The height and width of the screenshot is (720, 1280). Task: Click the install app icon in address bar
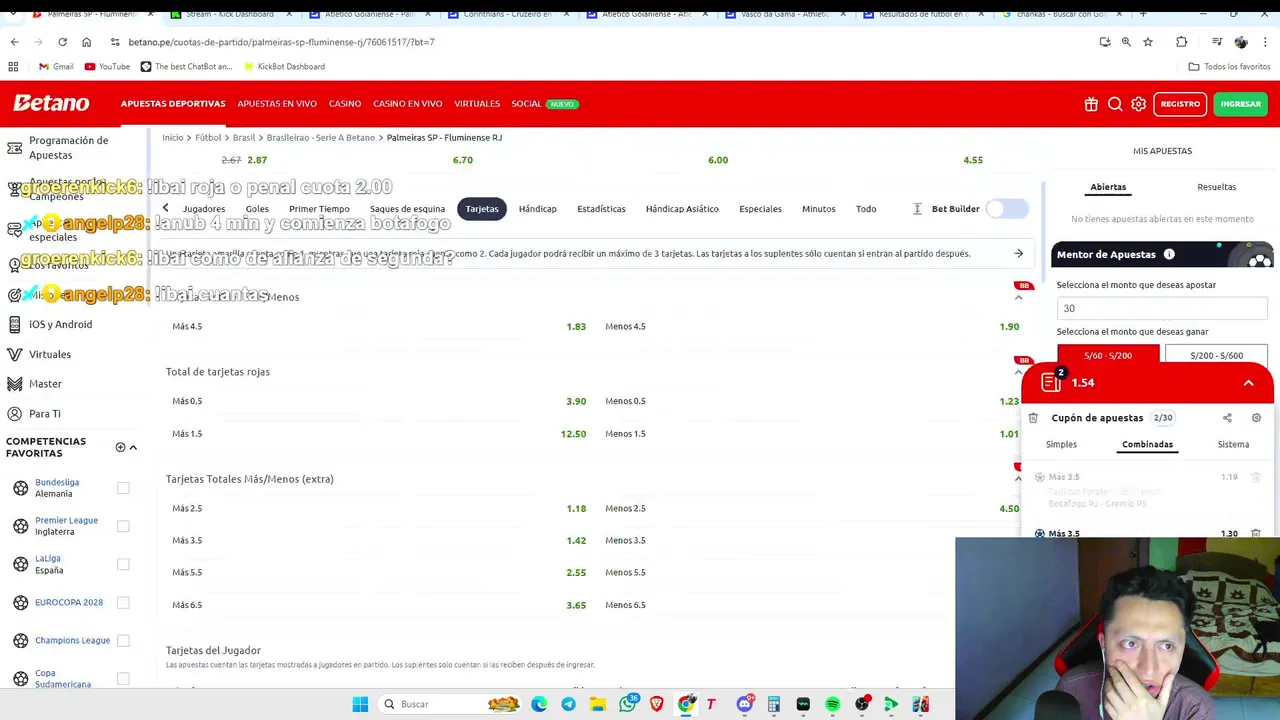(x=1104, y=42)
